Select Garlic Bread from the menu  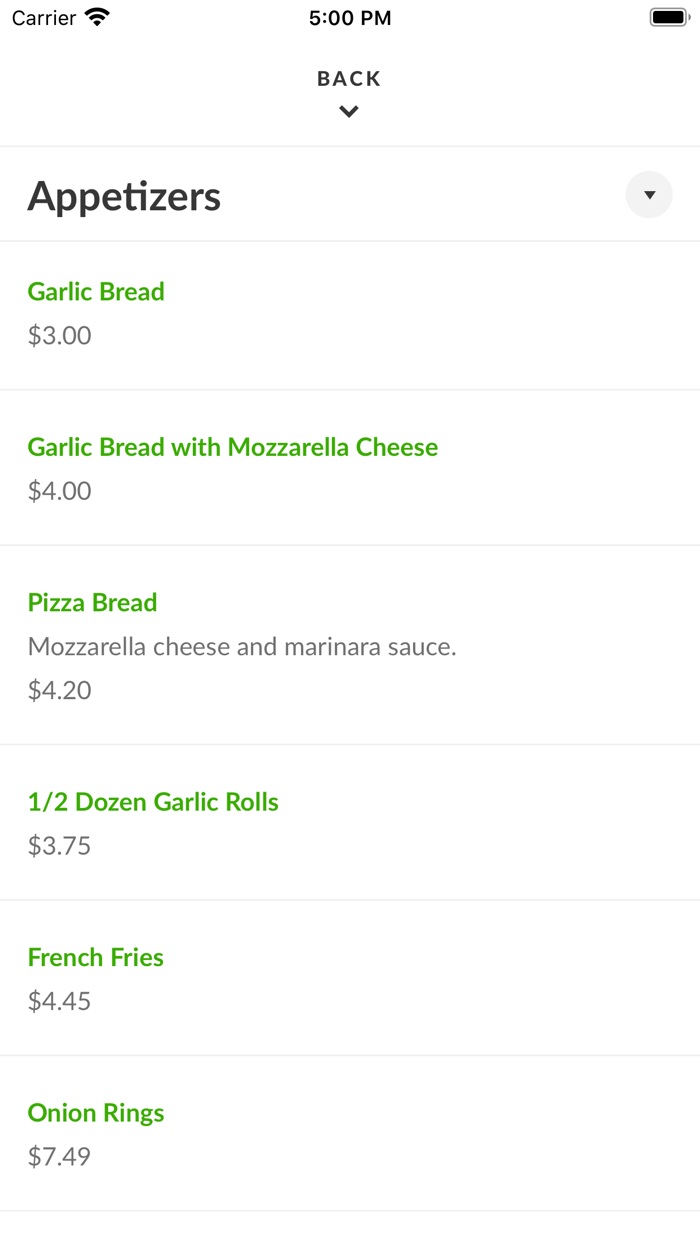(96, 291)
